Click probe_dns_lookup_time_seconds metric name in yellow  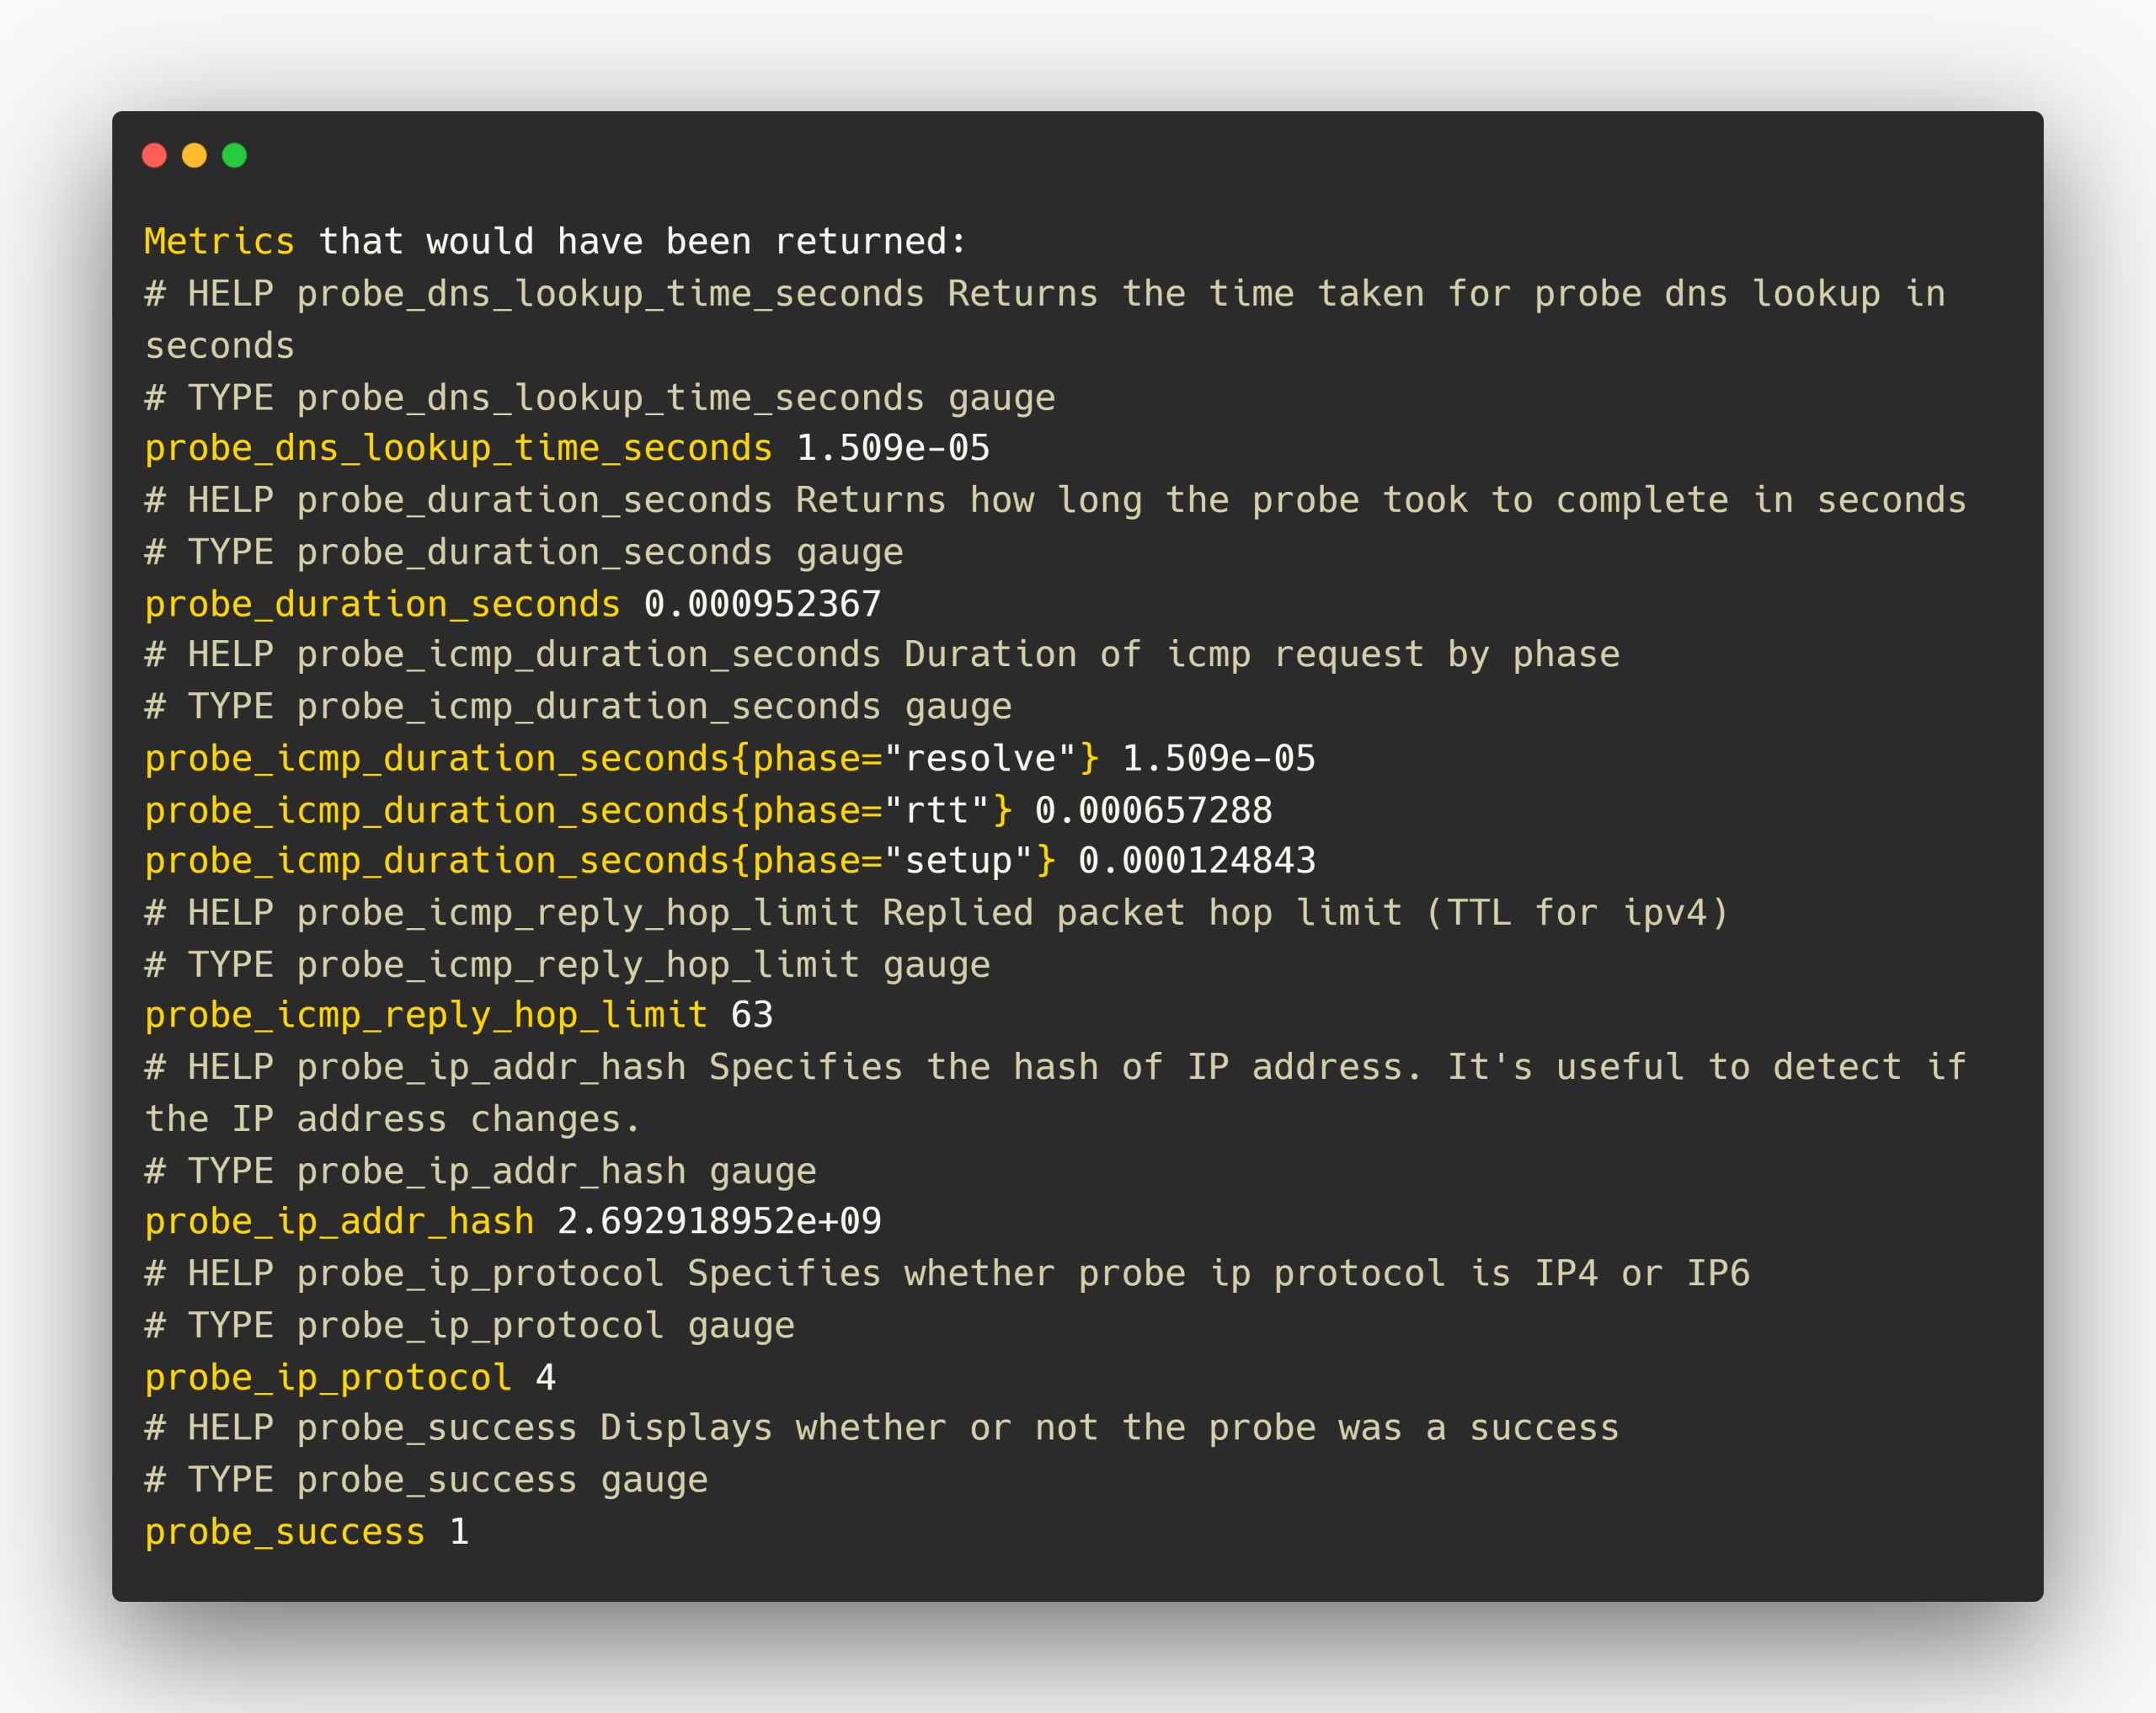pyautogui.click(x=458, y=448)
